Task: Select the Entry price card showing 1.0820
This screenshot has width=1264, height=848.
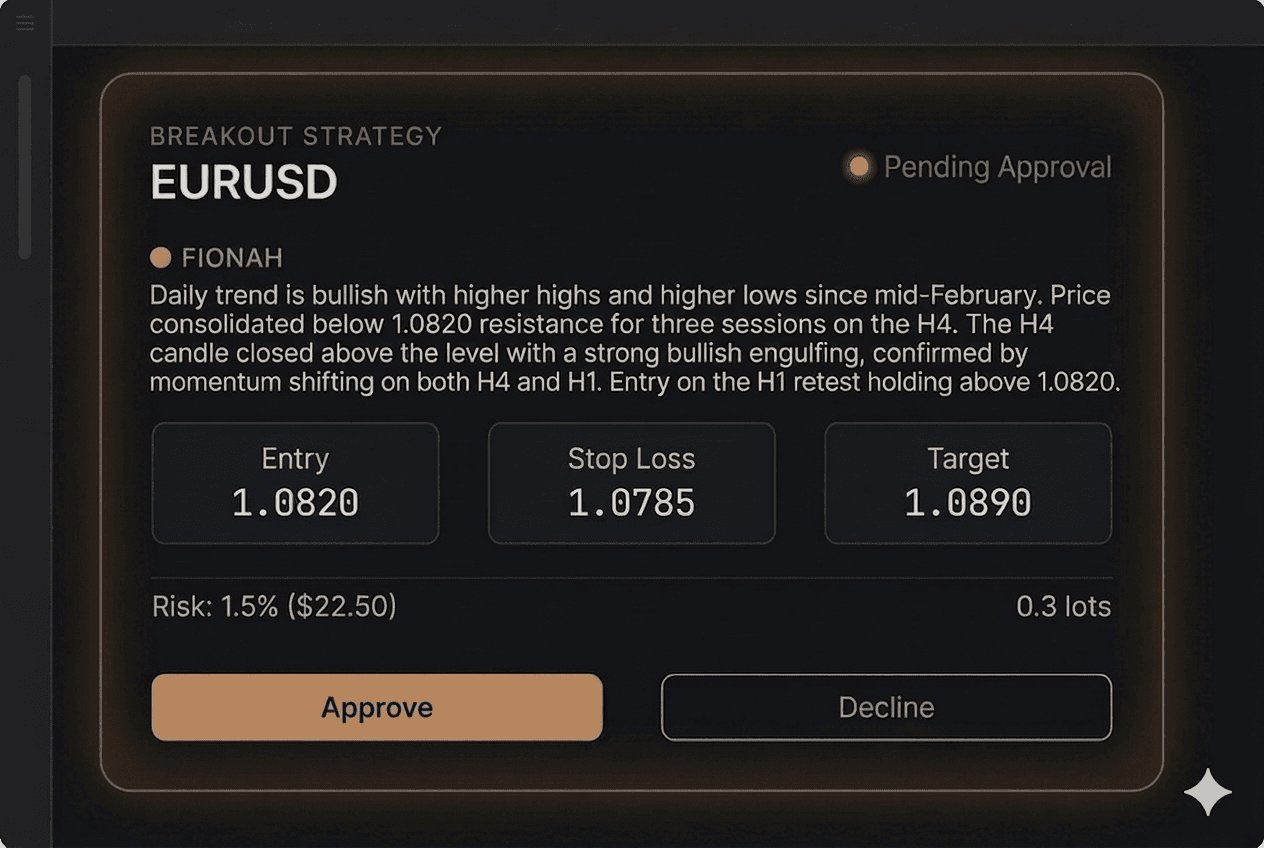Action: click(x=295, y=483)
